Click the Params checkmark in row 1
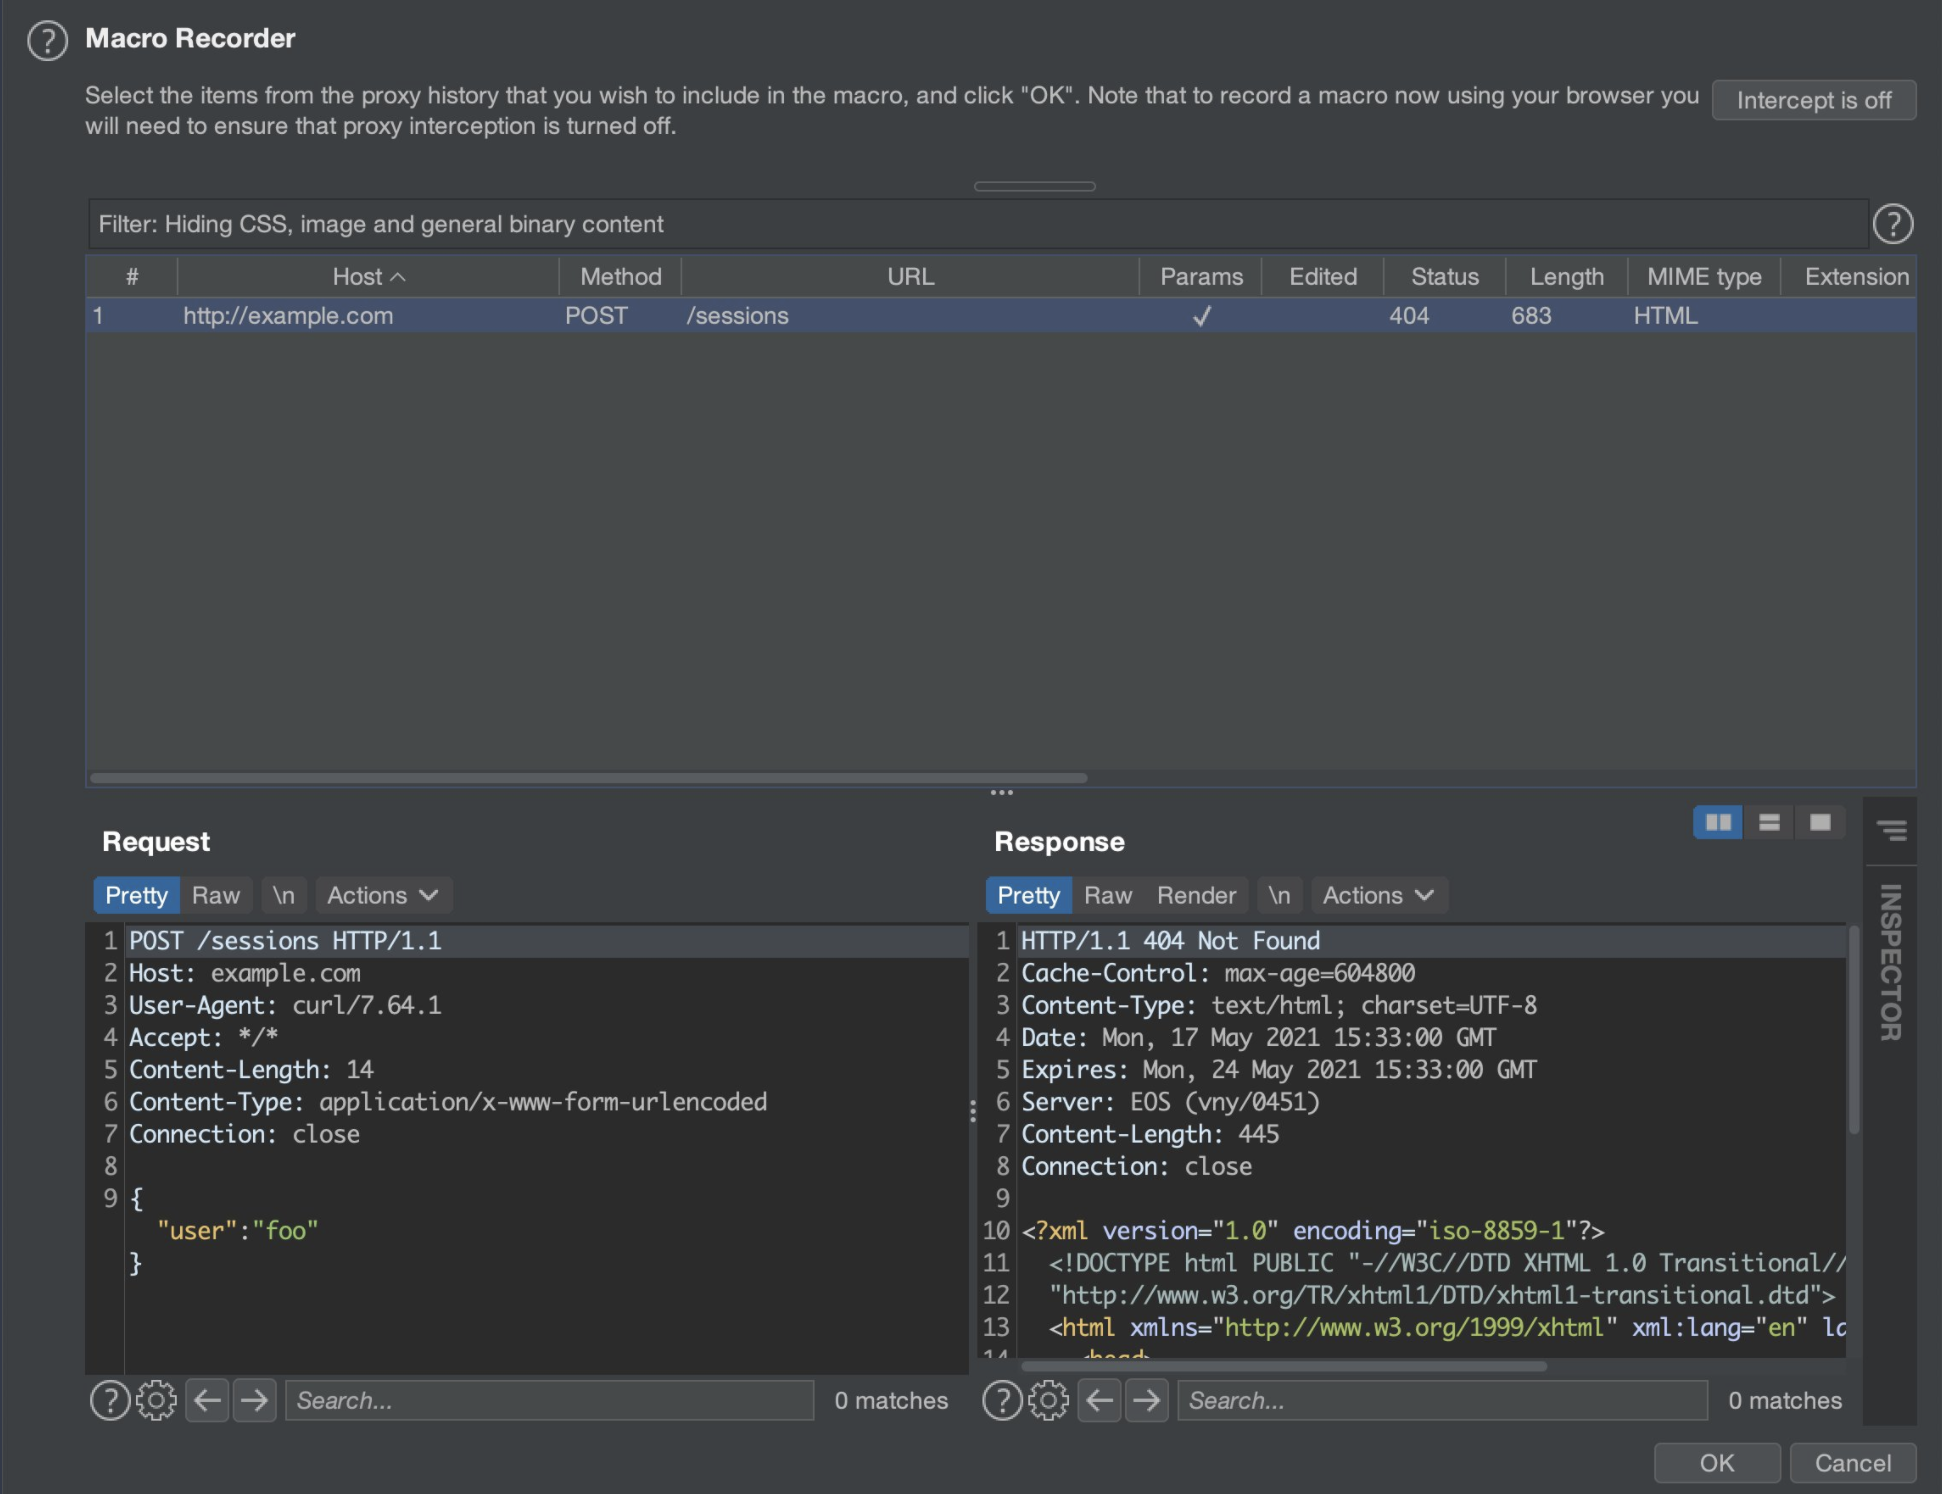 (x=1202, y=316)
